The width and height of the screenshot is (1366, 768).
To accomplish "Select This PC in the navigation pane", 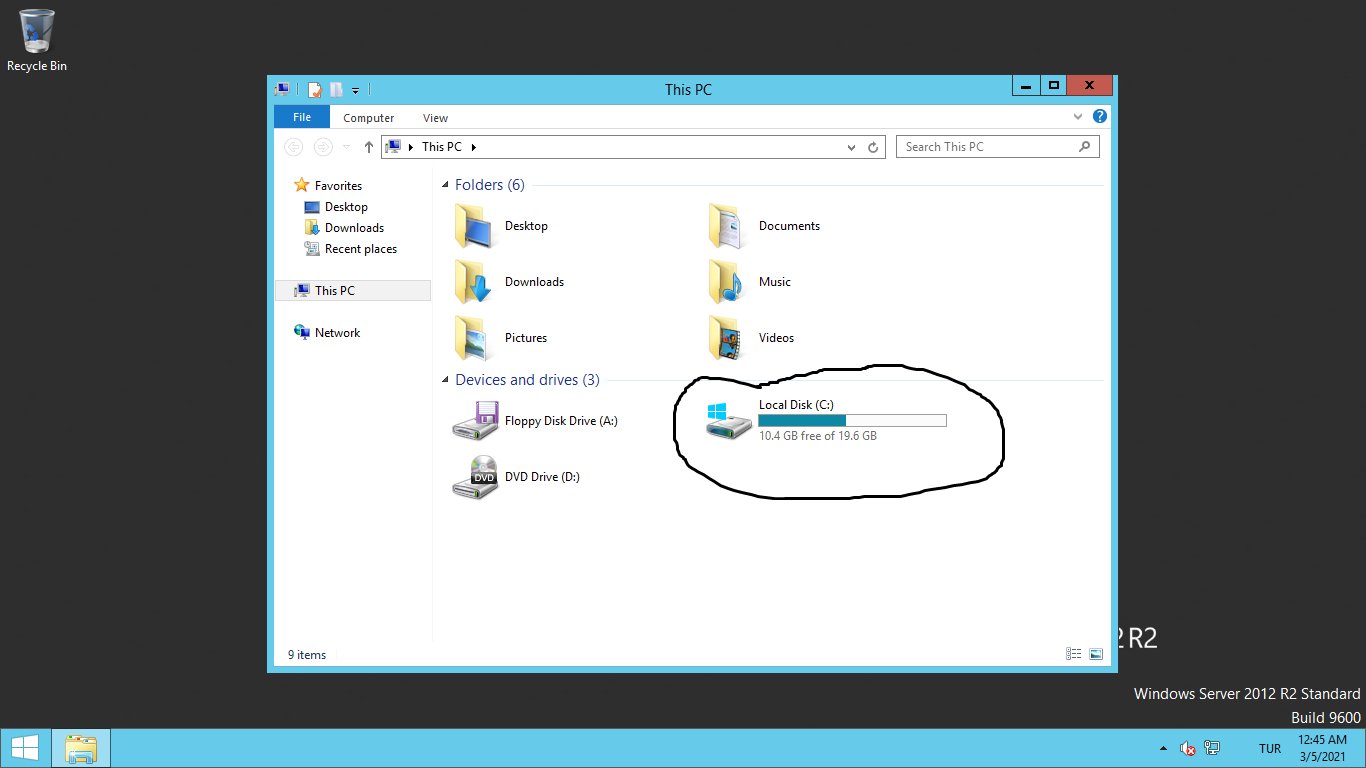I will pos(352,291).
